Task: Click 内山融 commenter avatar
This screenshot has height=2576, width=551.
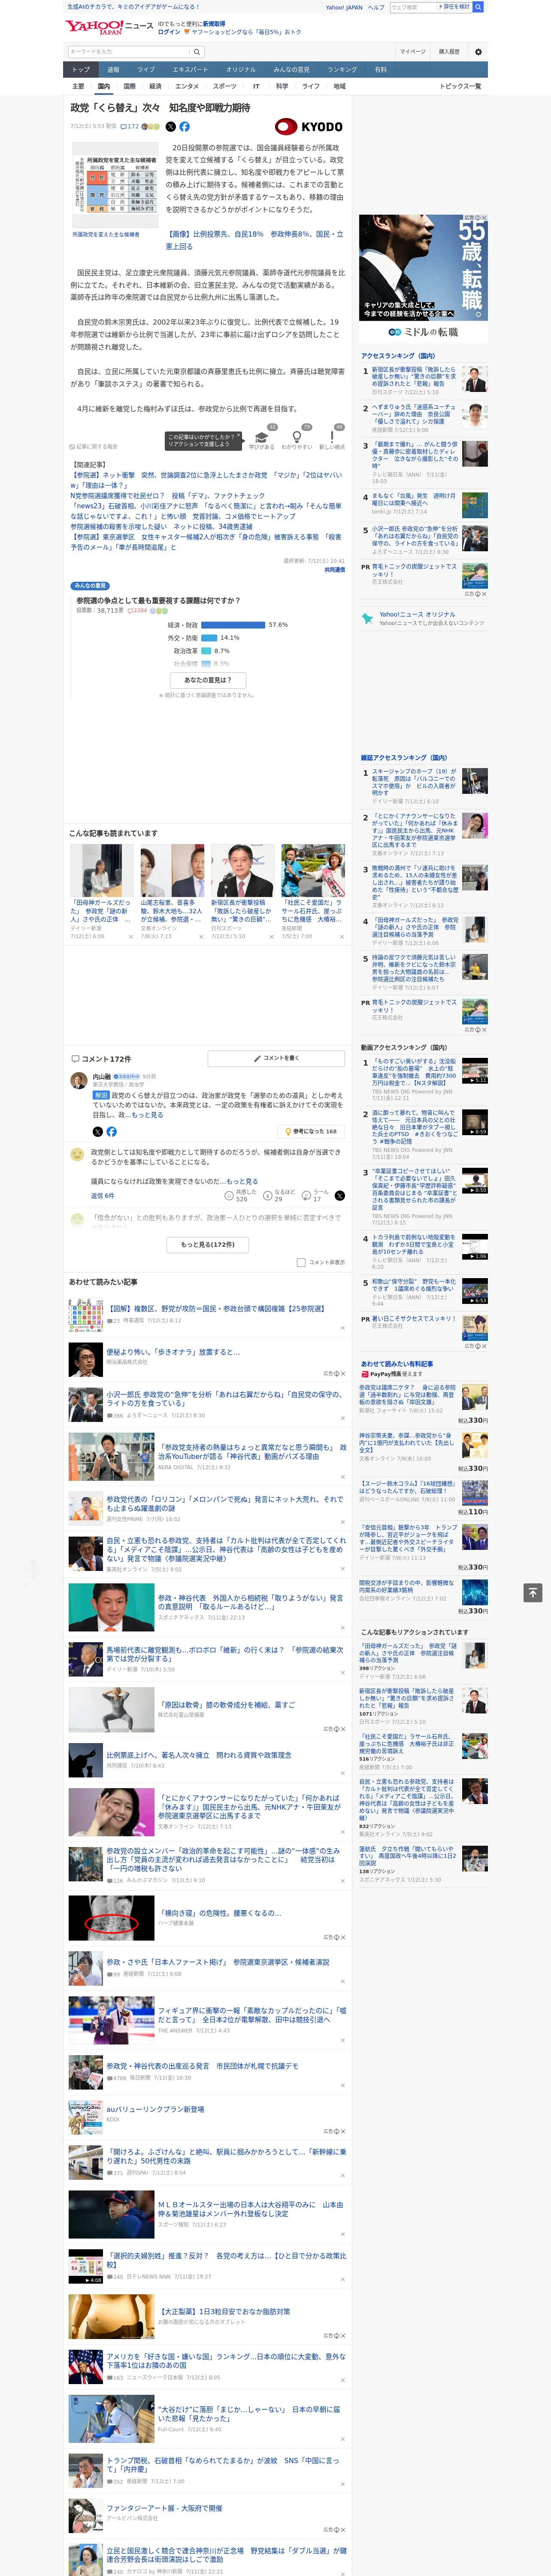Action: [78, 1081]
